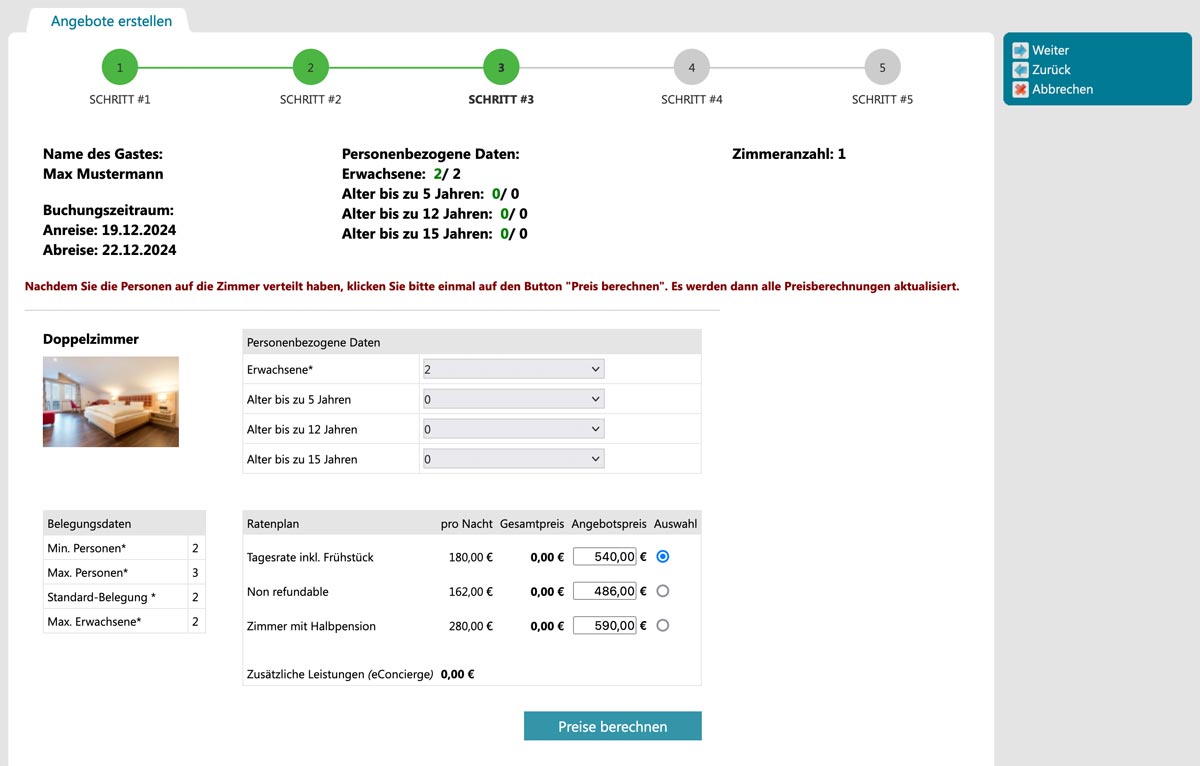Click the guest name Max Mustermann
Image resolution: width=1200 pixels, height=766 pixels.
(x=103, y=174)
